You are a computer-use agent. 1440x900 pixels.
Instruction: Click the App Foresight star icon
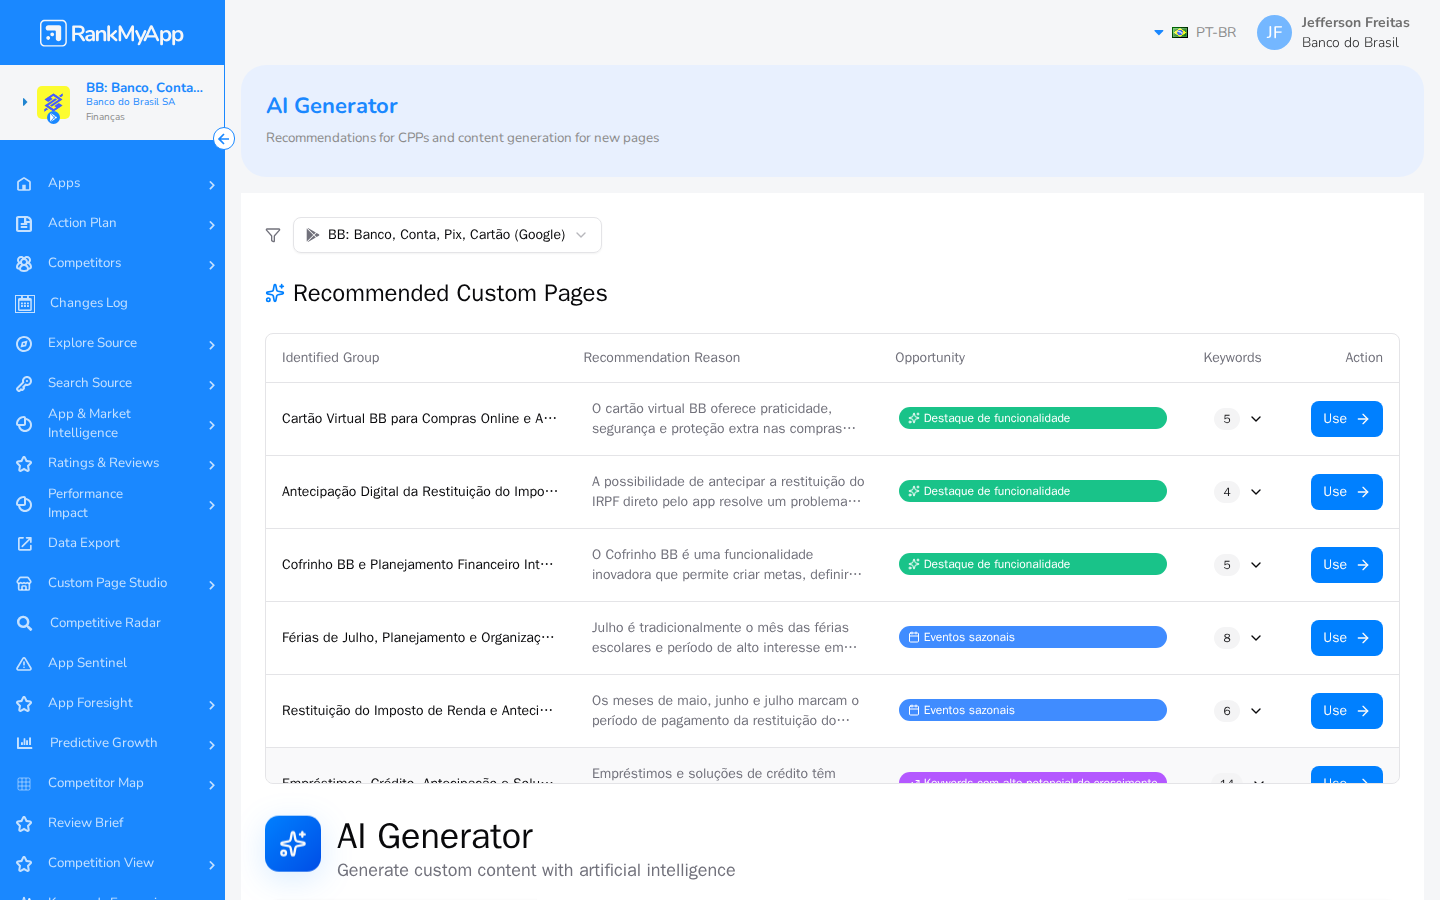coord(24,703)
